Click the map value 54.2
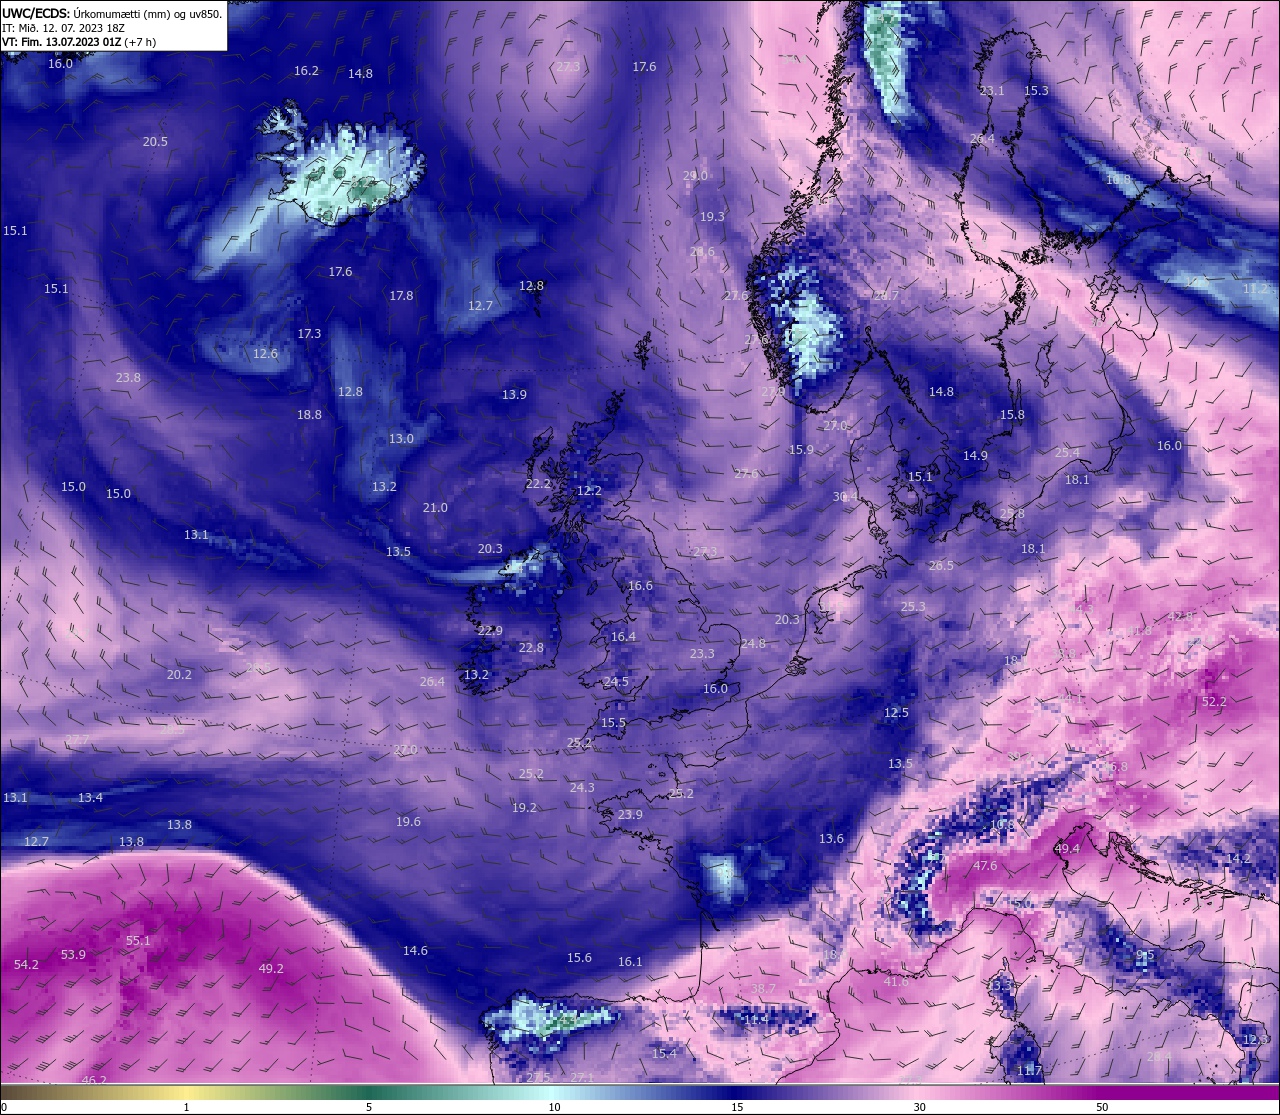Screen dimensions: 1280x1115 coord(26,965)
